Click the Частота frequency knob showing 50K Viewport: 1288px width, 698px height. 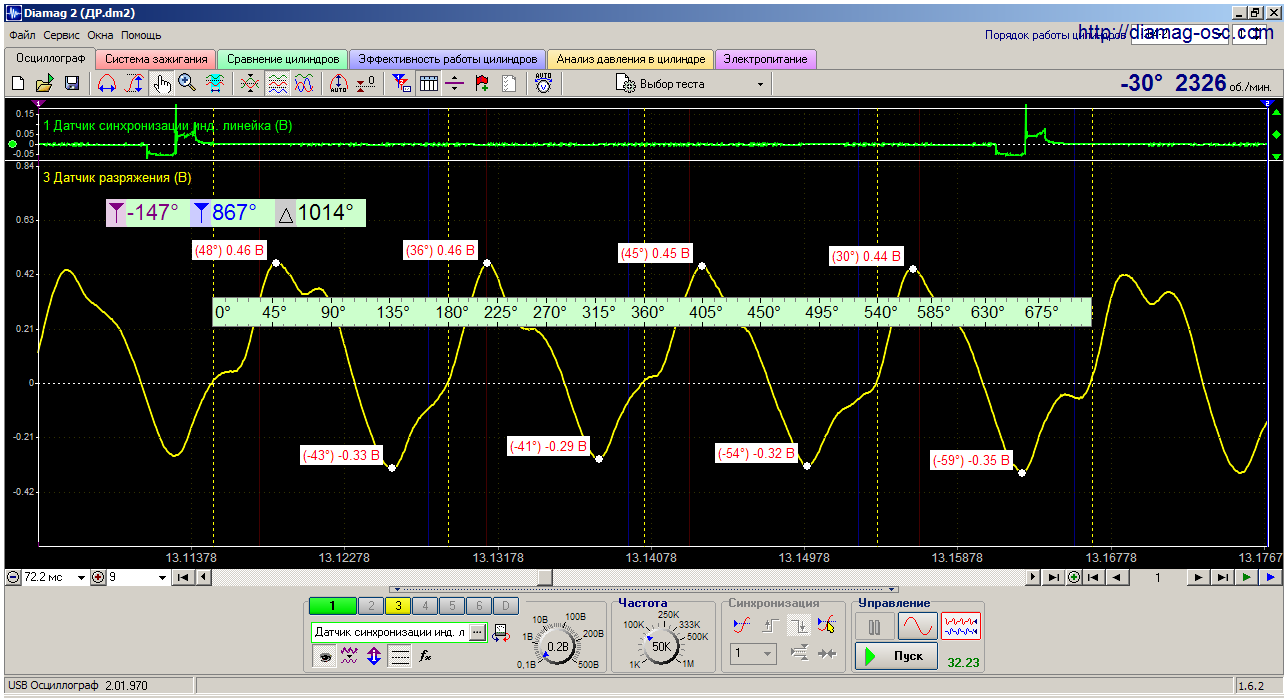pyautogui.click(x=661, y=647)
